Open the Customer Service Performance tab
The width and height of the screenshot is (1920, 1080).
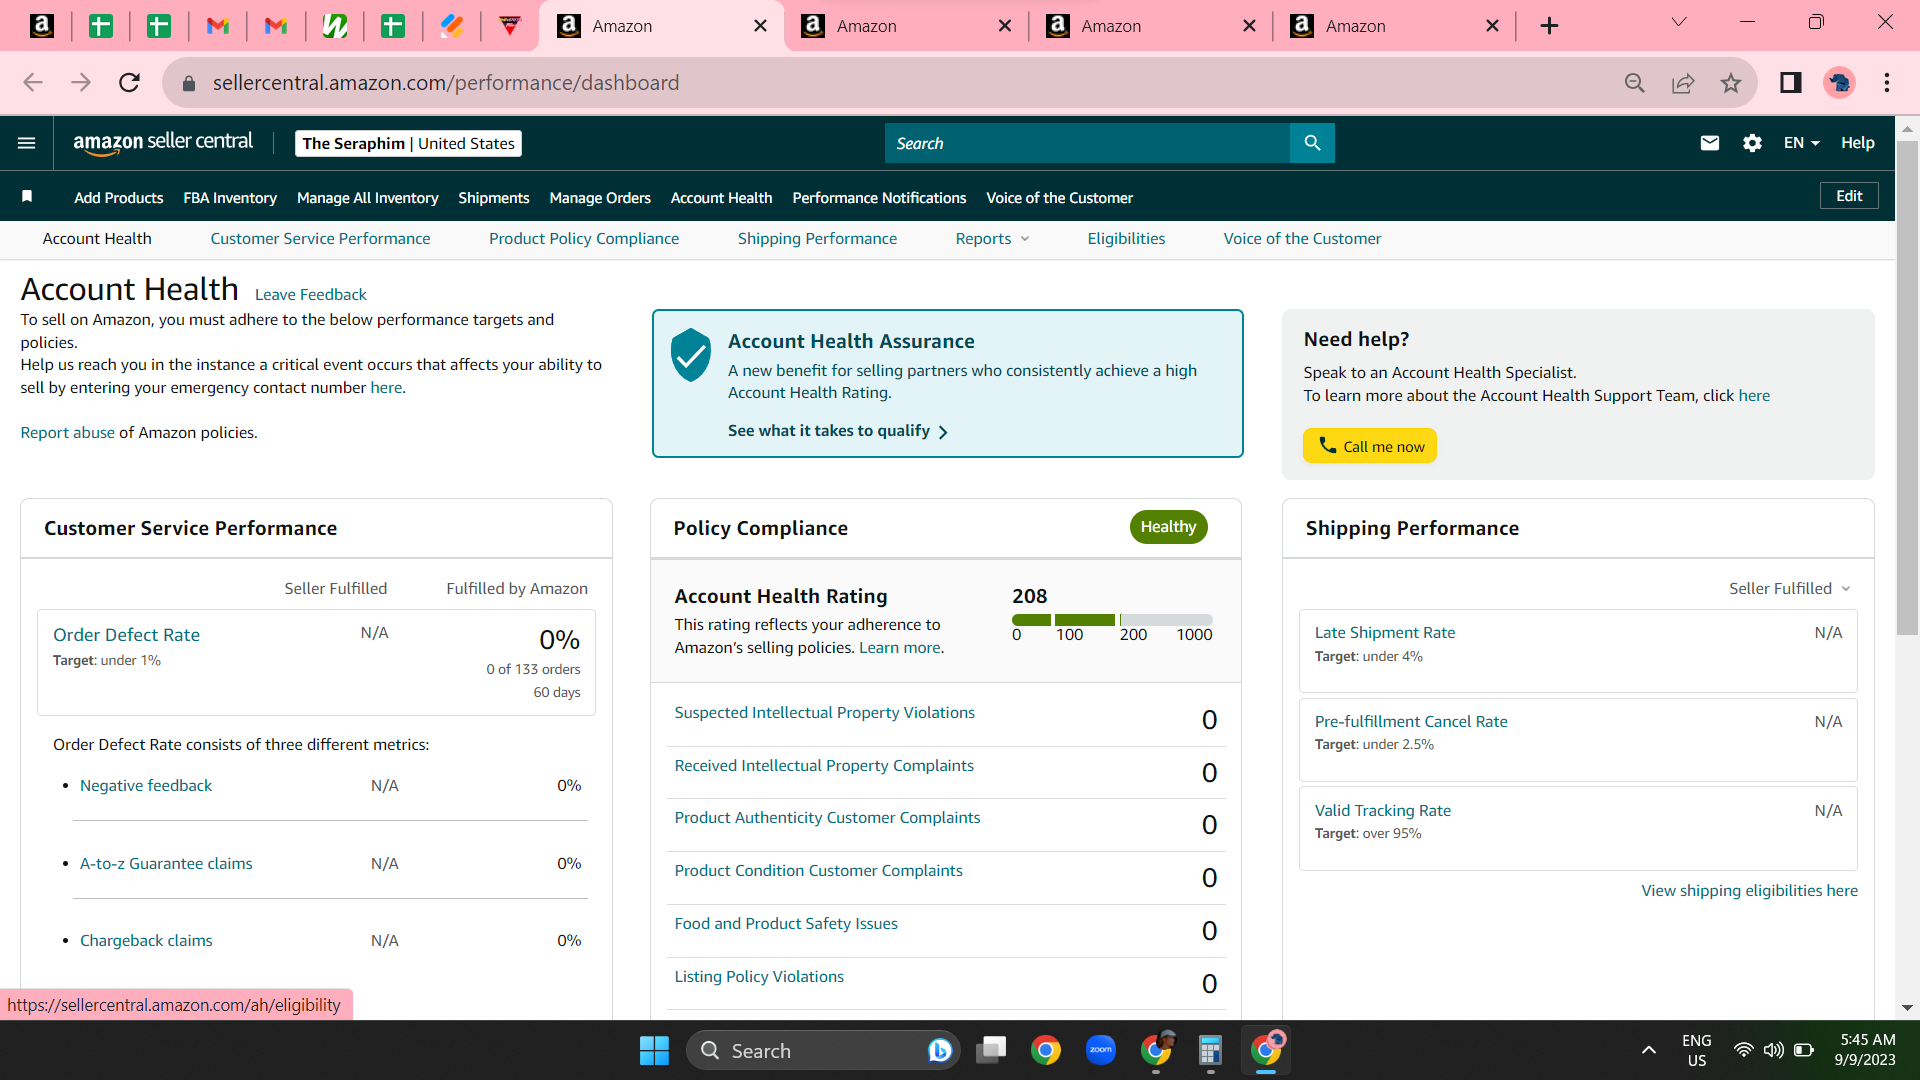(x=320, y=239)
